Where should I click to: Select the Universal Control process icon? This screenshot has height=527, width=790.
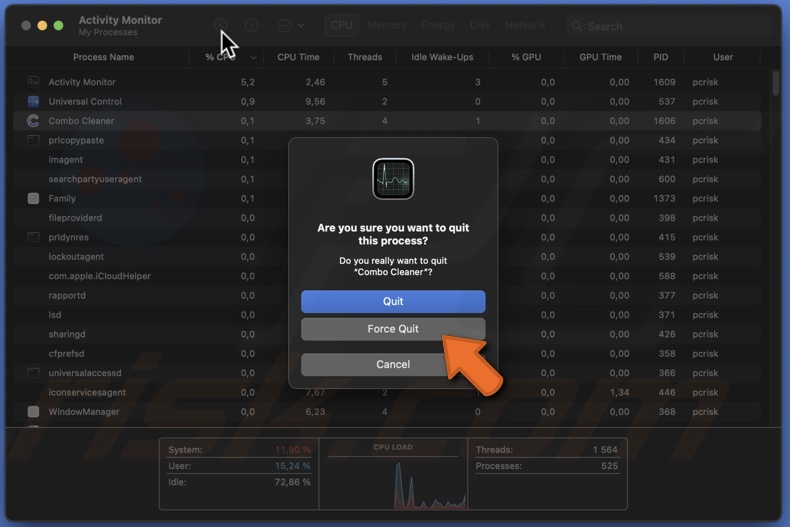[33, 101]
